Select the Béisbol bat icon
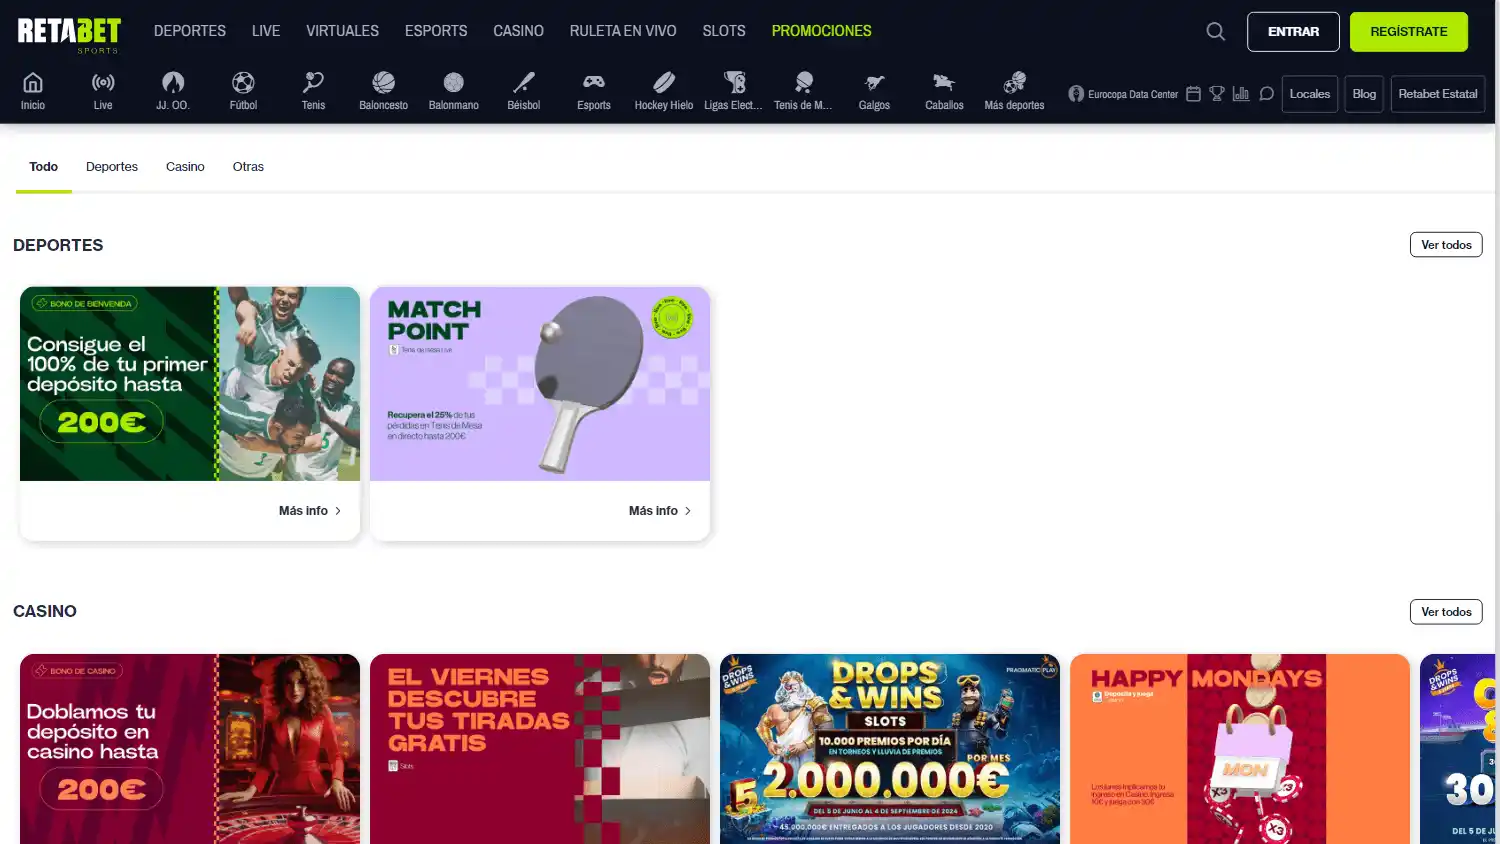The image size is (1500, 844). (523, 82)
